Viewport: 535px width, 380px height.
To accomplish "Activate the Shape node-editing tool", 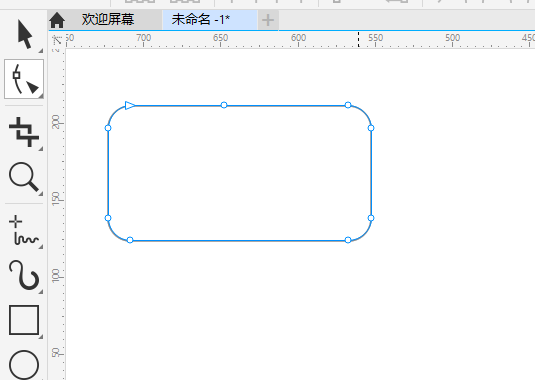I will coord(24,79).
